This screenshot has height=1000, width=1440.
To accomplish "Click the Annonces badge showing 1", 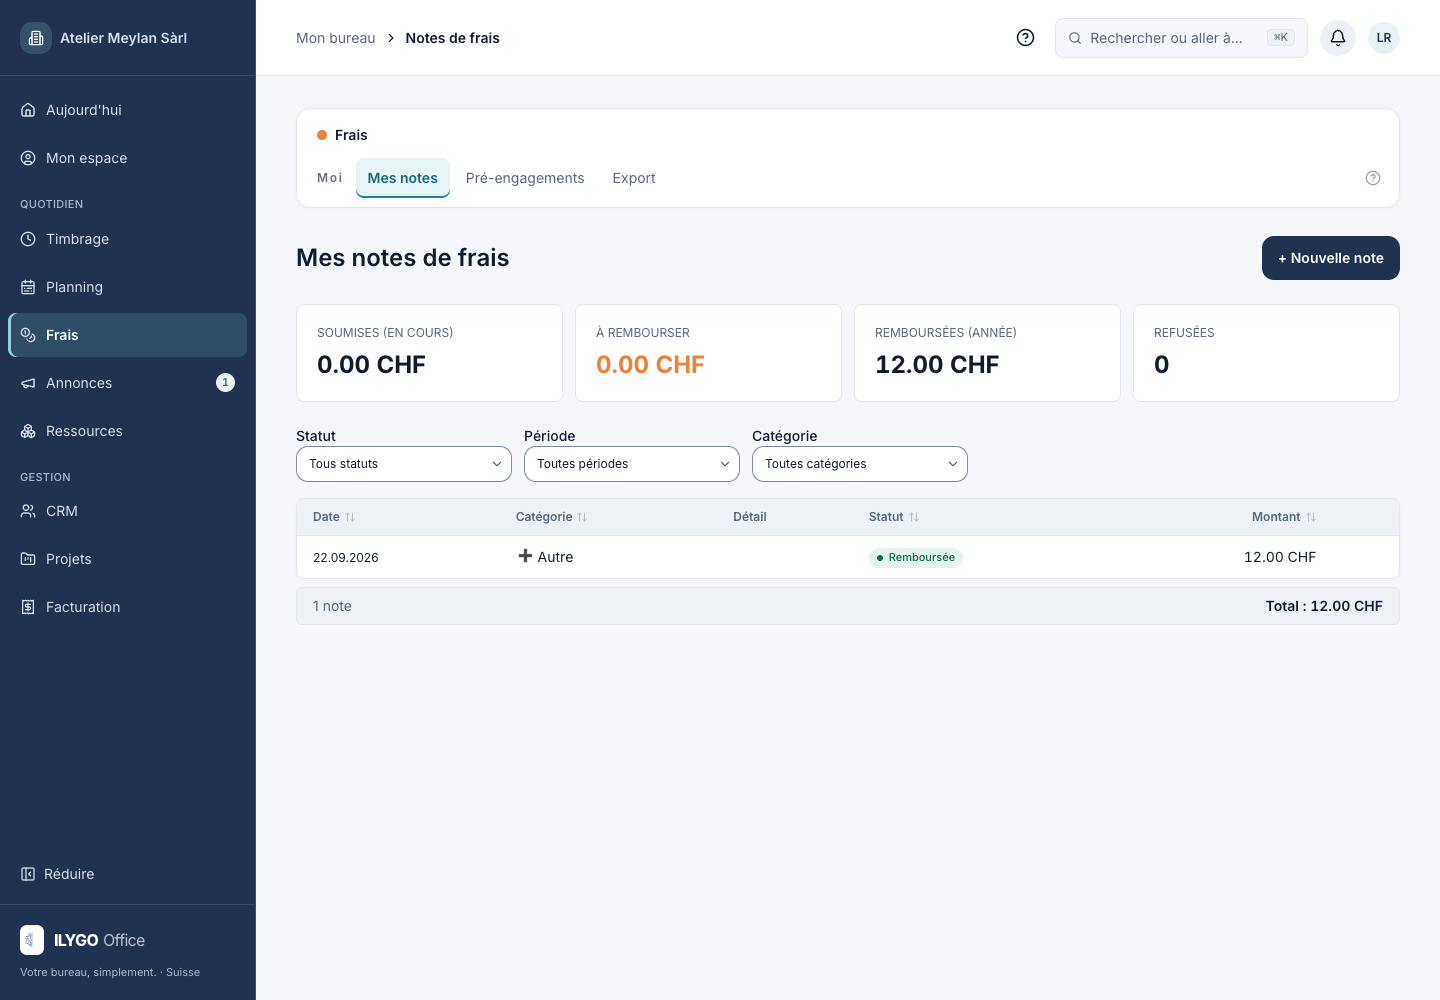I will pyautogui.click(x=226, y=383).
